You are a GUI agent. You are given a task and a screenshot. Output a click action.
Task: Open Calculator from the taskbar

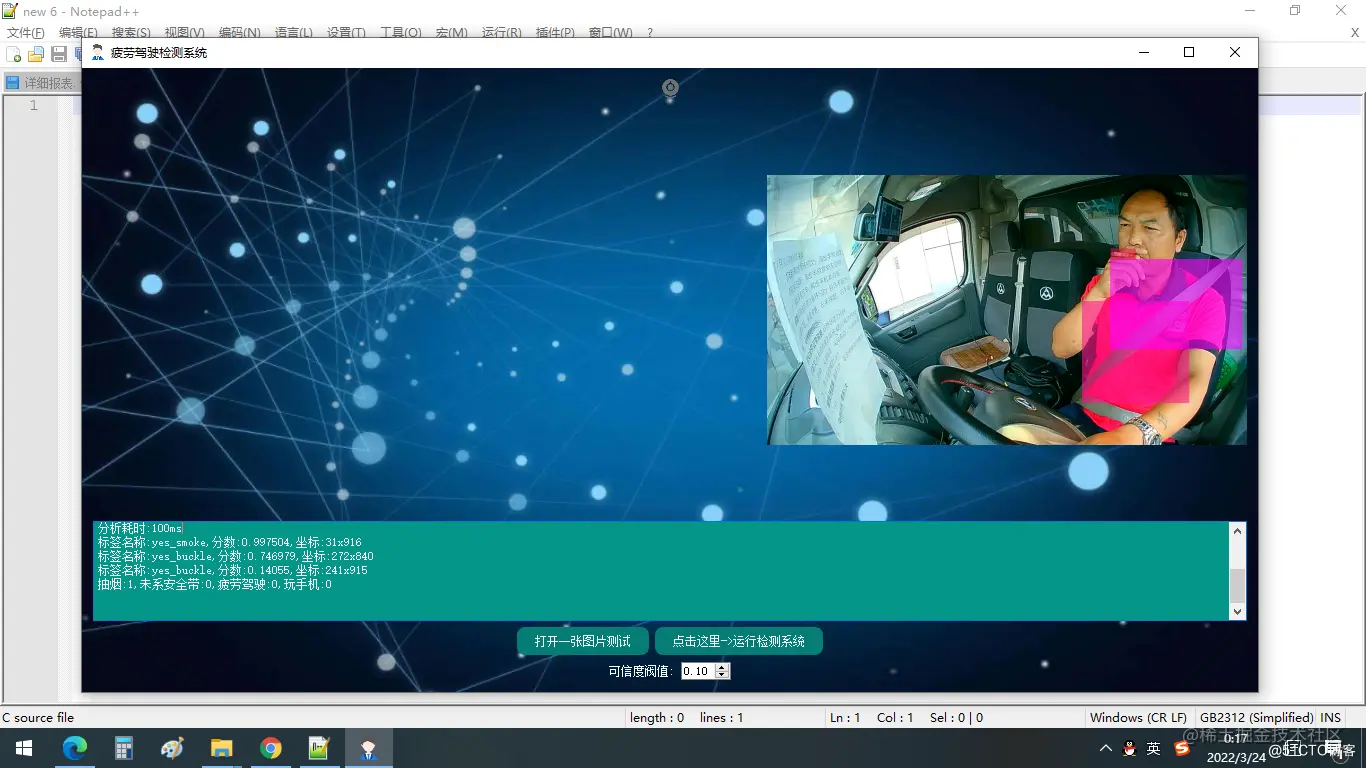pos(123,748)
